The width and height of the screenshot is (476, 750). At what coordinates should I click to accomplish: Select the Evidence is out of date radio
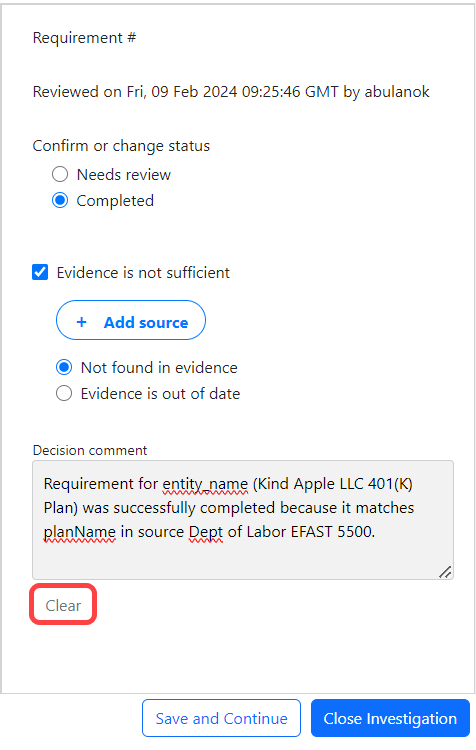[64, 393]
